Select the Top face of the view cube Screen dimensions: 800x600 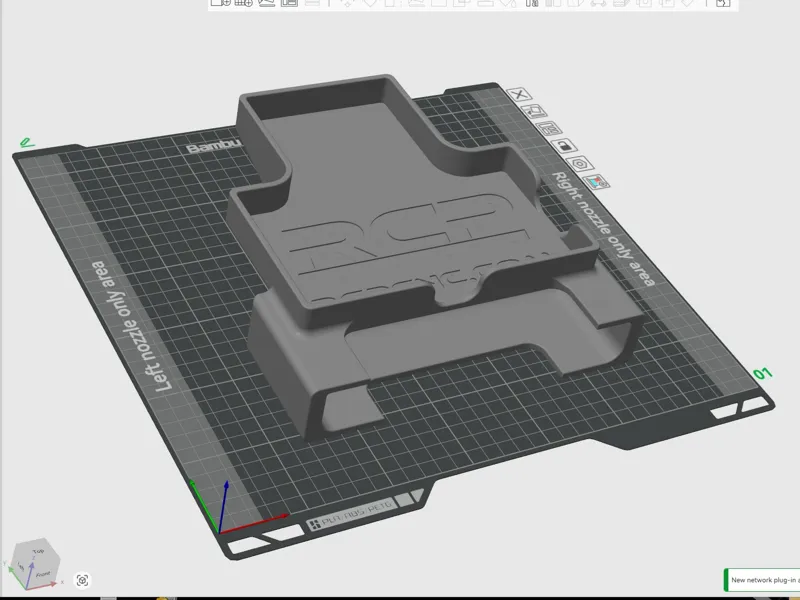click(x=39, y=552)
